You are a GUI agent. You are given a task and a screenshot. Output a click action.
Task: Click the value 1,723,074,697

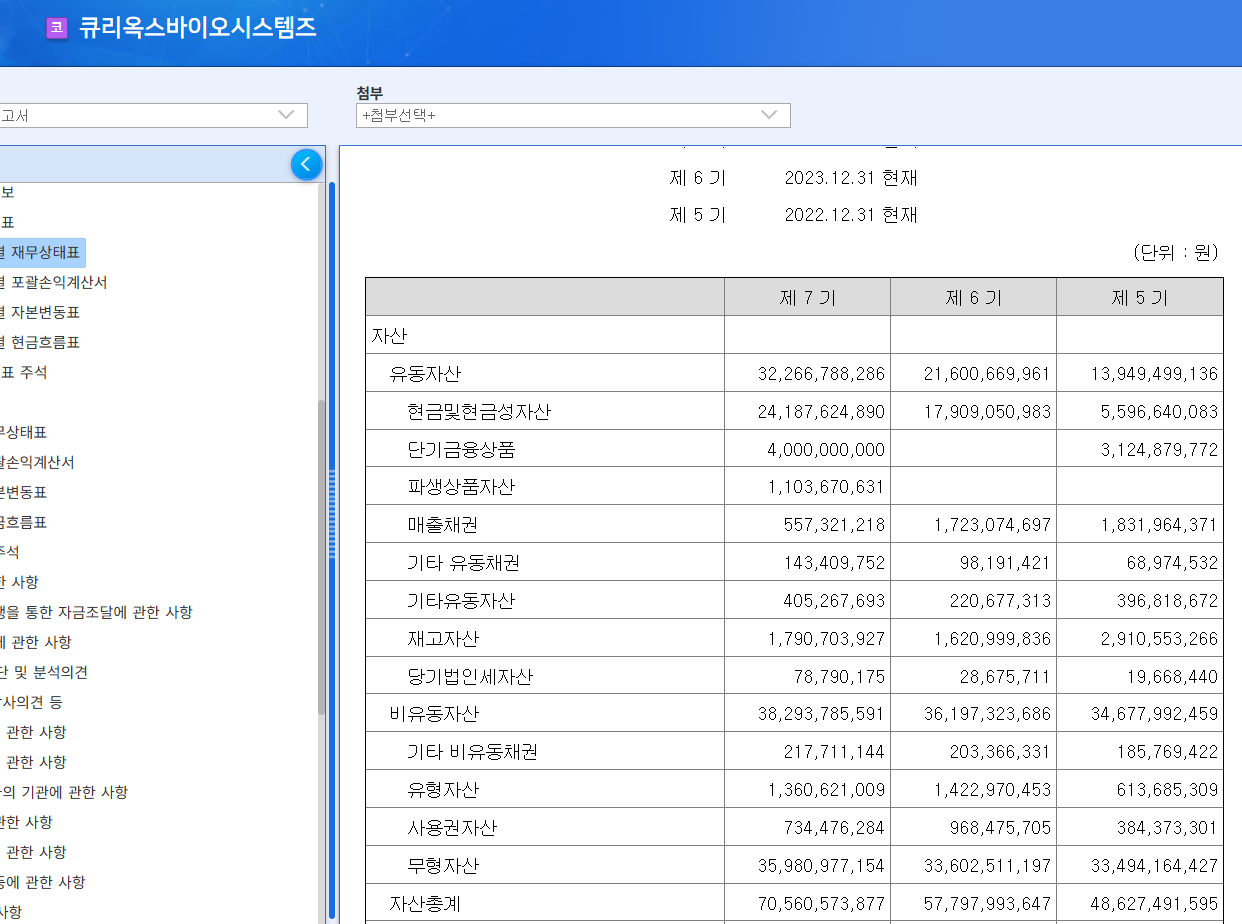992,525
